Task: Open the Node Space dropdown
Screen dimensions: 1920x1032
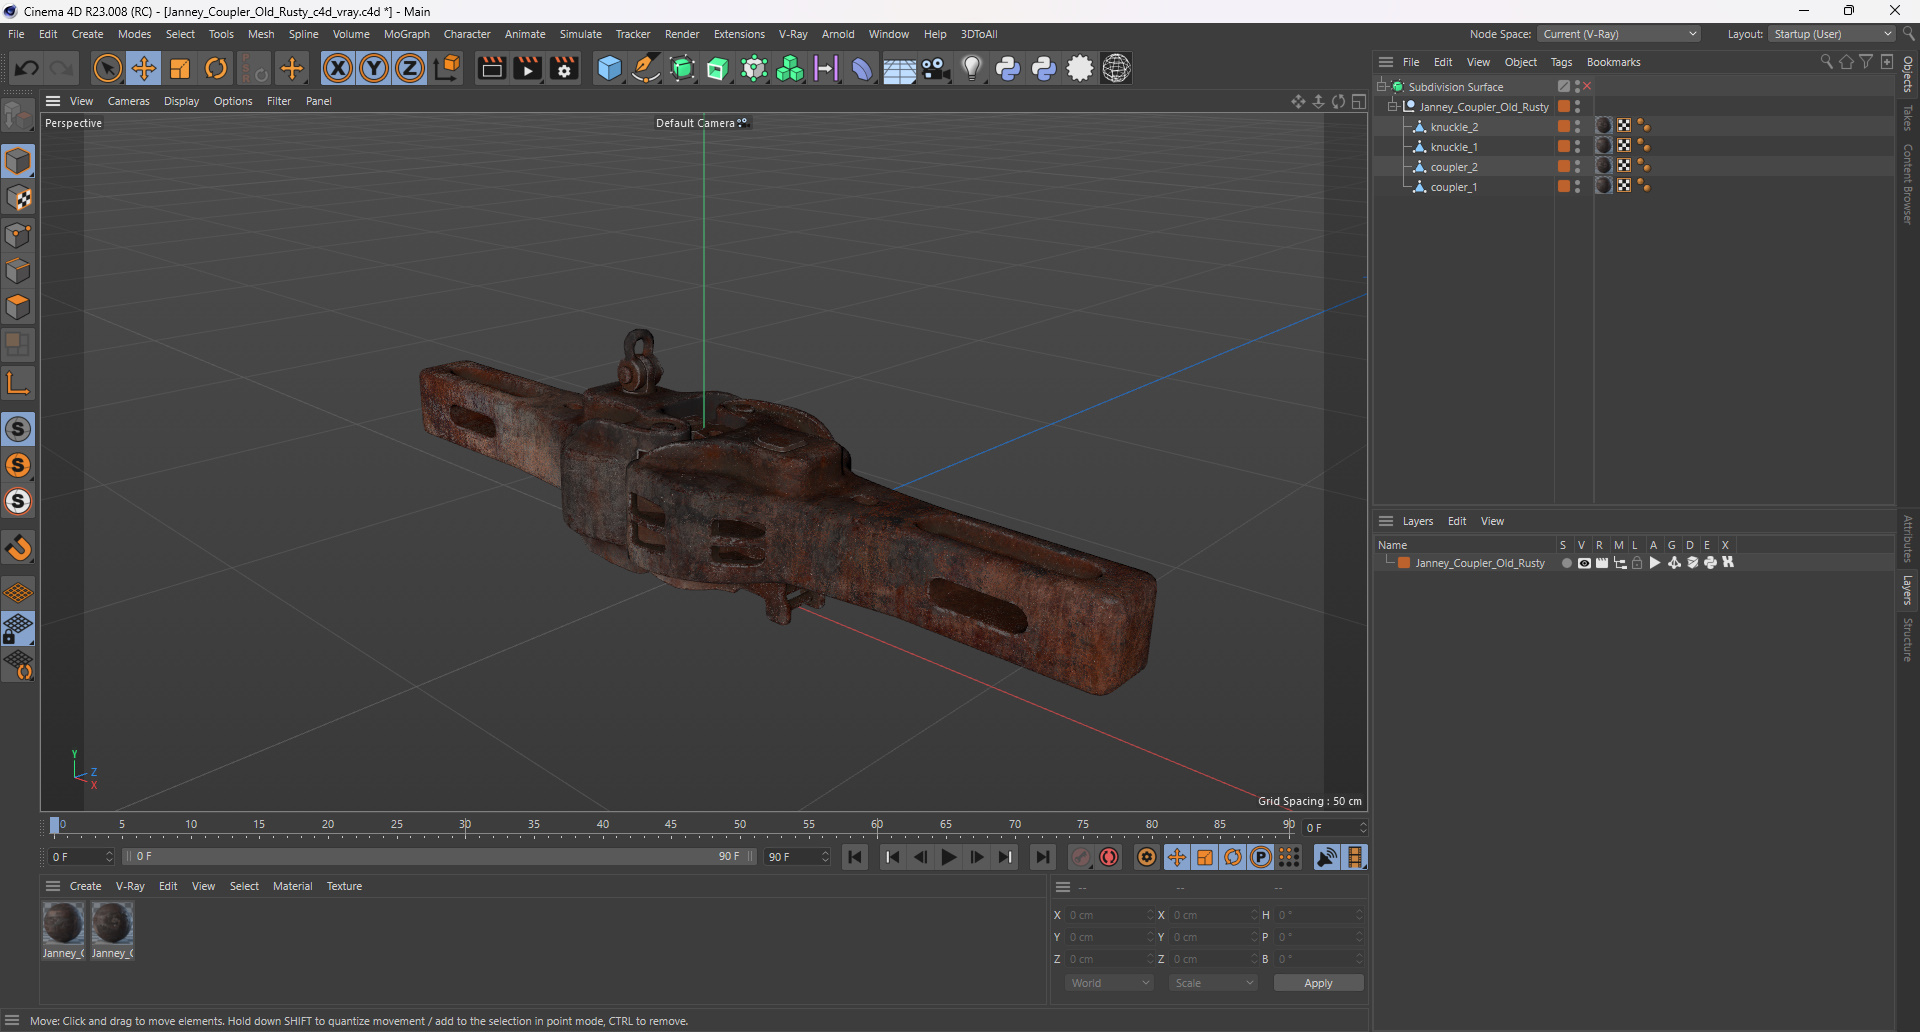Action: (1619, 34)
